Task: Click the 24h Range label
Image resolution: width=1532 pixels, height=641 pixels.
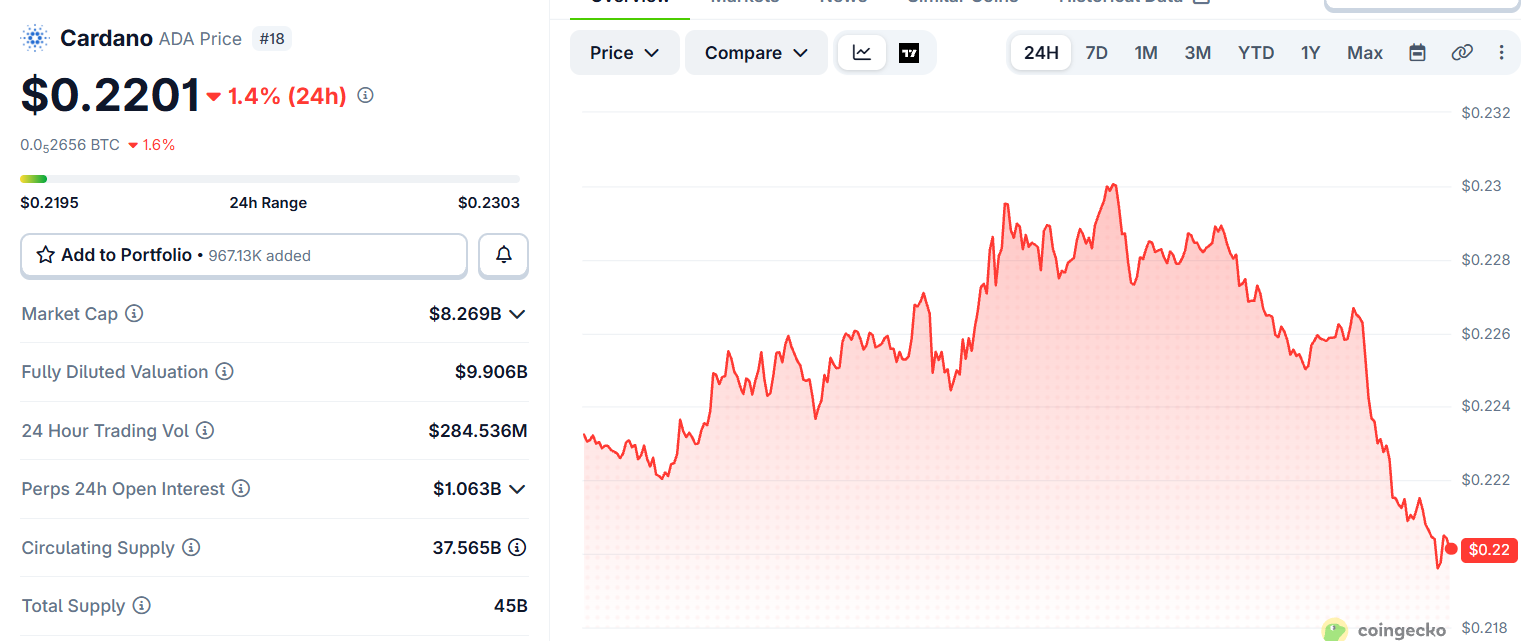Action: point(268,203)
